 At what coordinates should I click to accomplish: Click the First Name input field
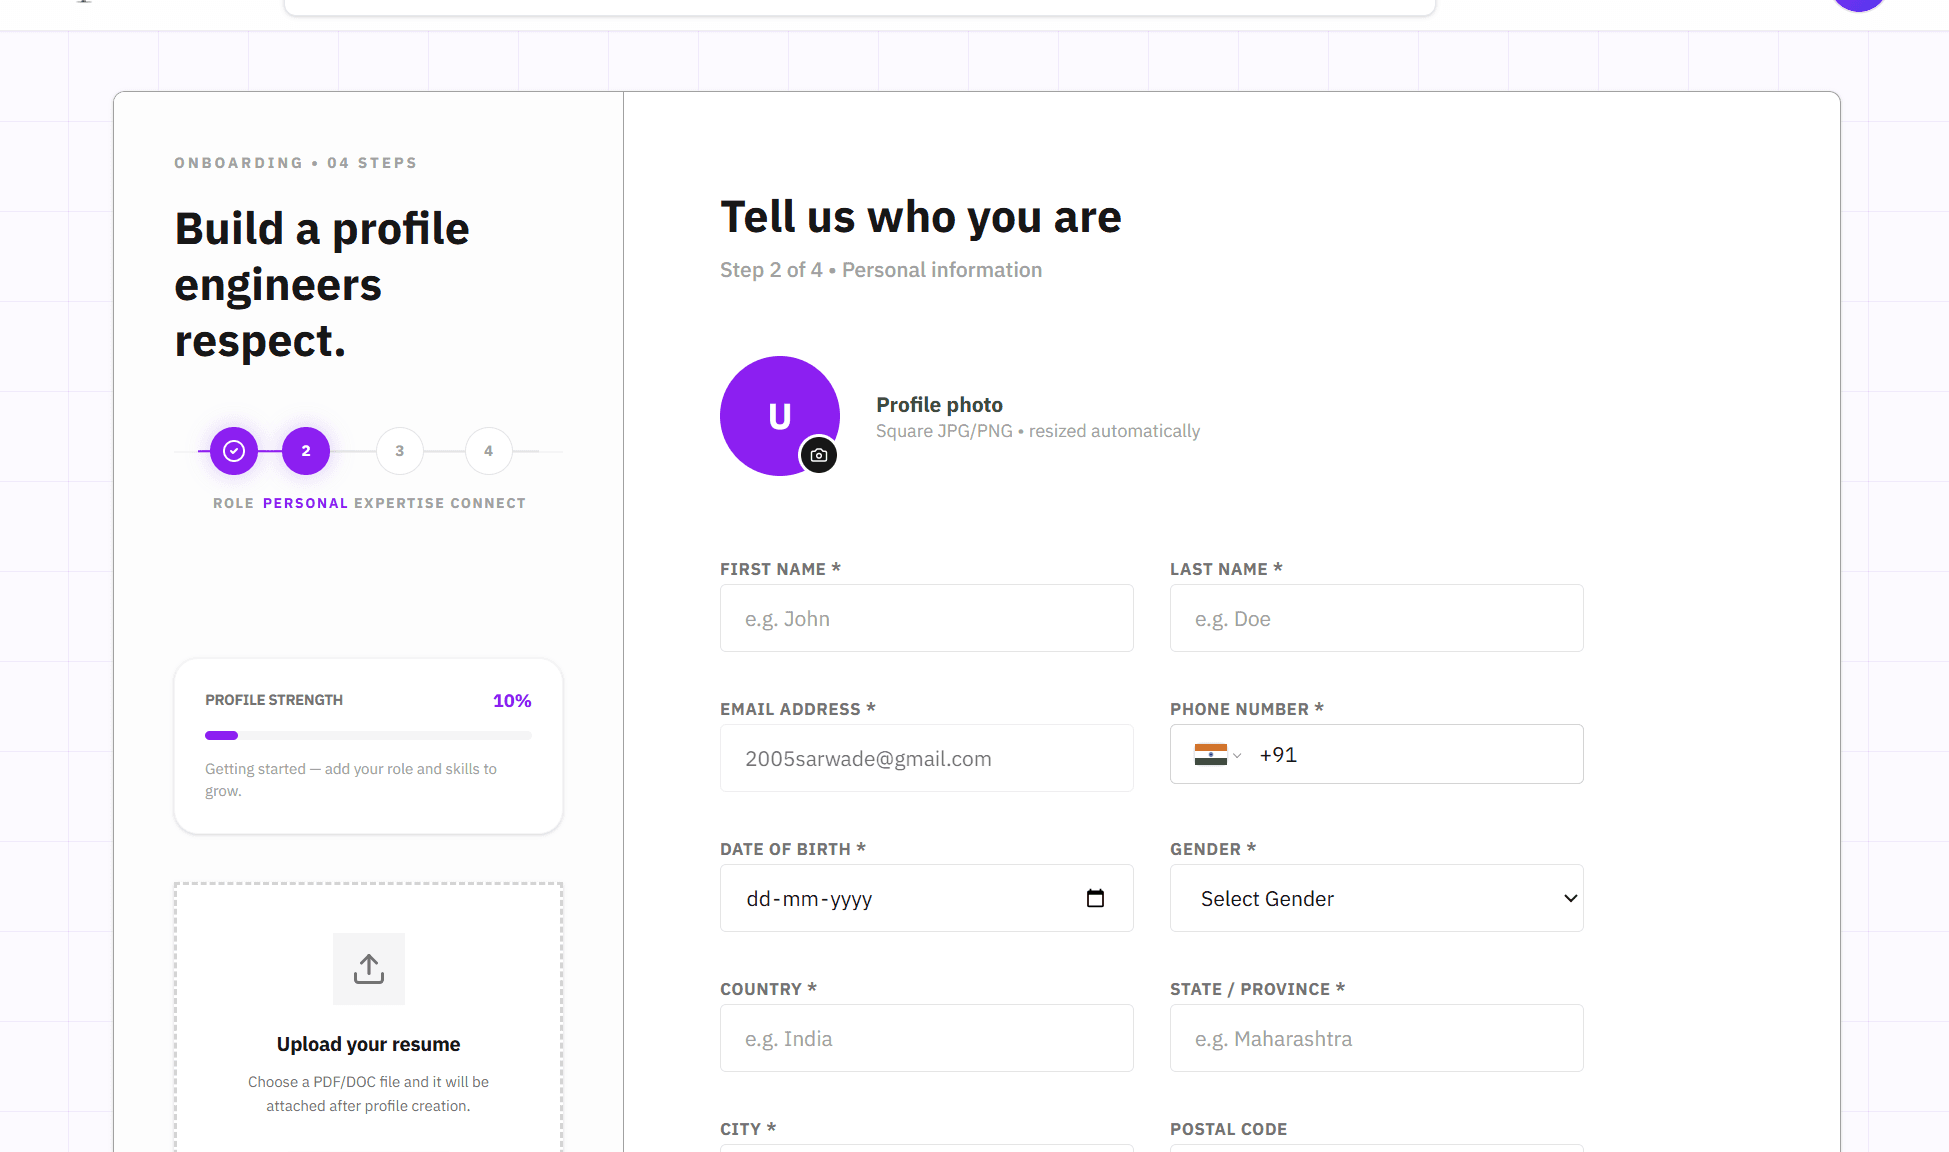(x=927, y=618)
